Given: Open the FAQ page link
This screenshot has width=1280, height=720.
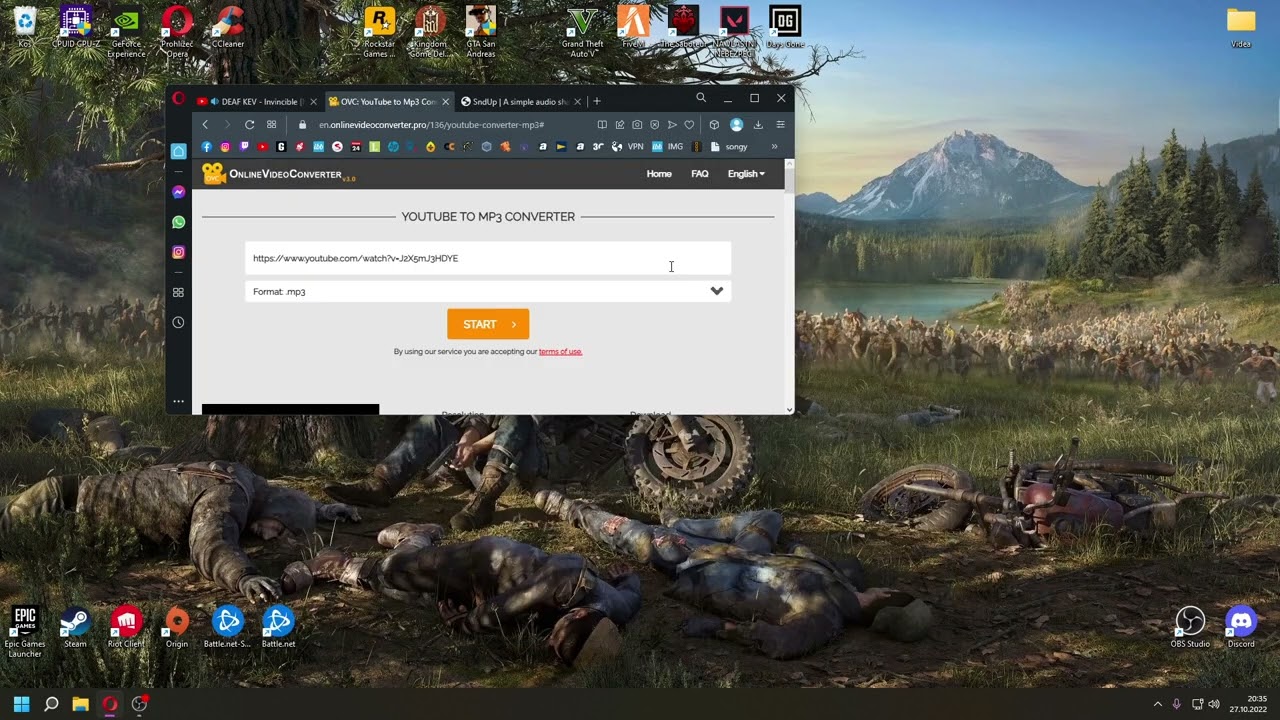Looking at the screenshot, I should 700,174.
